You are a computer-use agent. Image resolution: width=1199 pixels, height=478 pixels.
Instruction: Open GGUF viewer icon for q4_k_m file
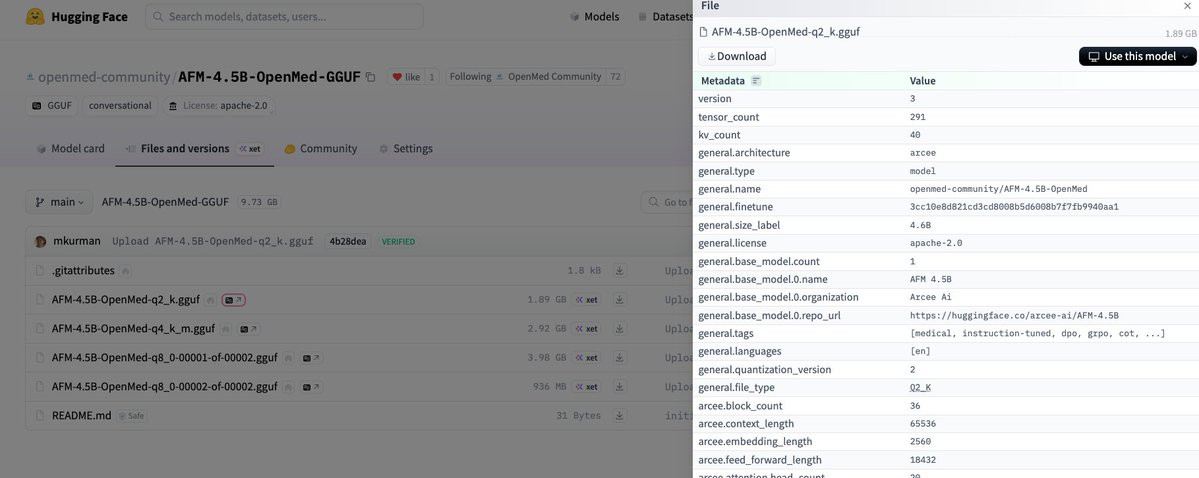[x=250, y=329]
